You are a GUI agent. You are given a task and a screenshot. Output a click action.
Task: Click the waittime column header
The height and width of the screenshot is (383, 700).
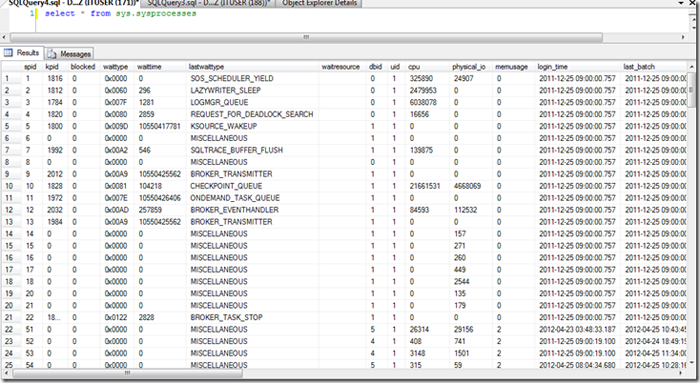161,67
